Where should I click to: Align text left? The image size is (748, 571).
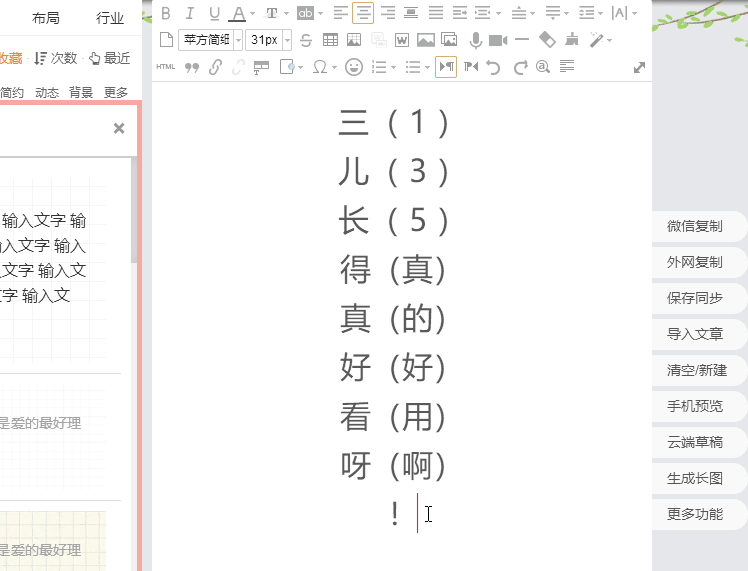click(x=341, y=13)
